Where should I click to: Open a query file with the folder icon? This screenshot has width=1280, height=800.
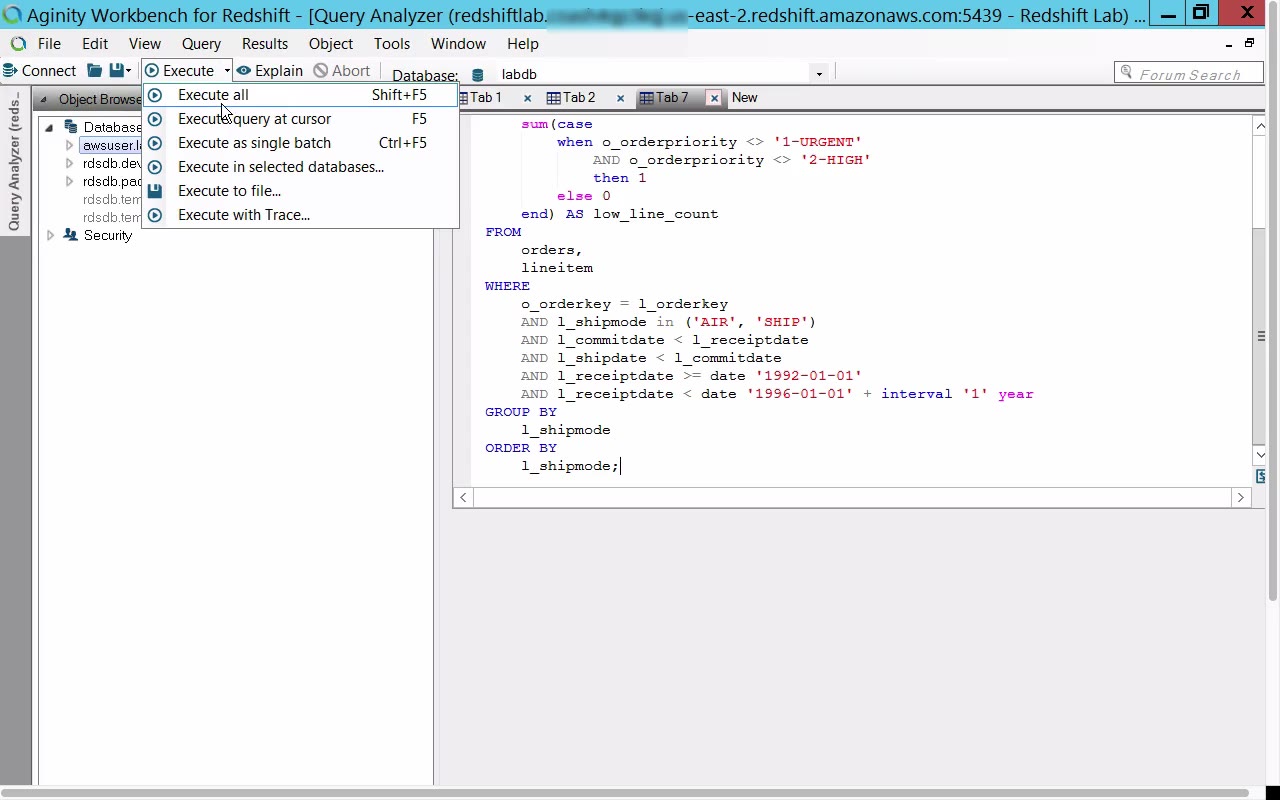(94, 71)
